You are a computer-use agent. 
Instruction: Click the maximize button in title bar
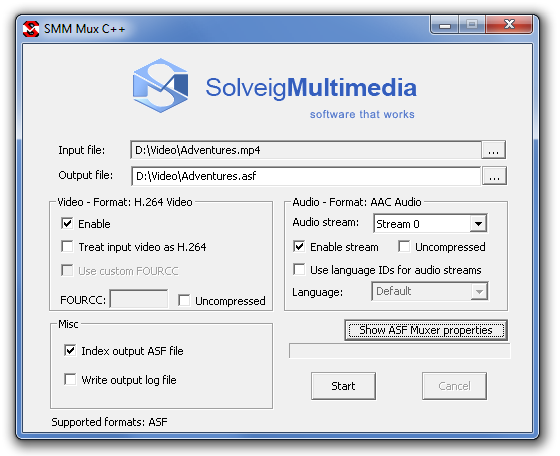472,25
